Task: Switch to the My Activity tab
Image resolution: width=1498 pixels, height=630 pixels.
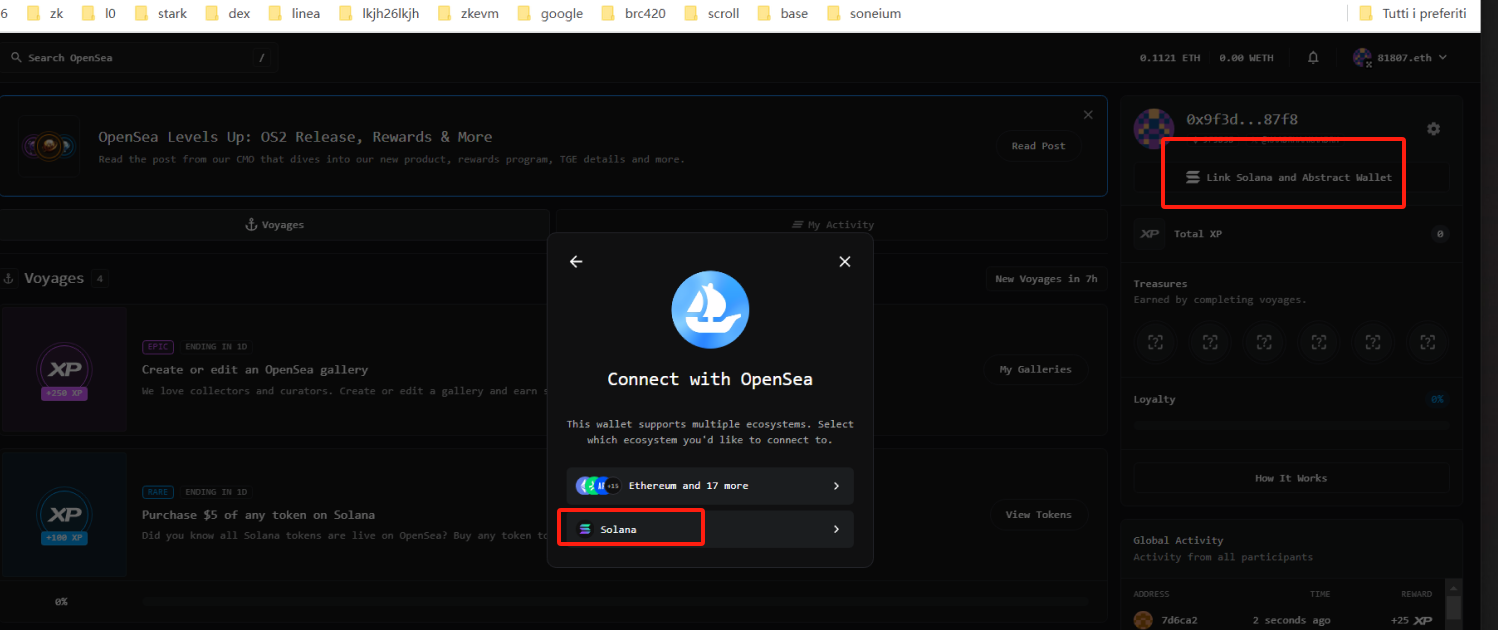Action: 833,225
